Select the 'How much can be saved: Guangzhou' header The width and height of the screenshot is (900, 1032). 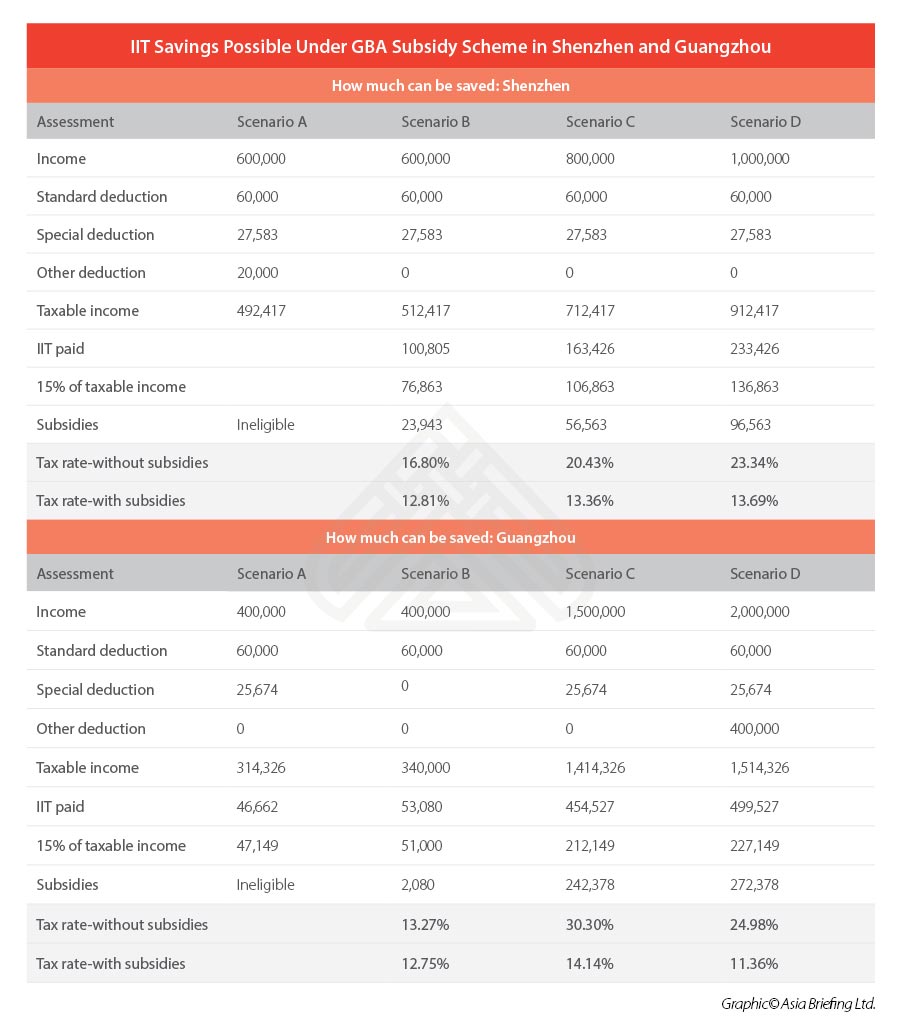(450, 538)
